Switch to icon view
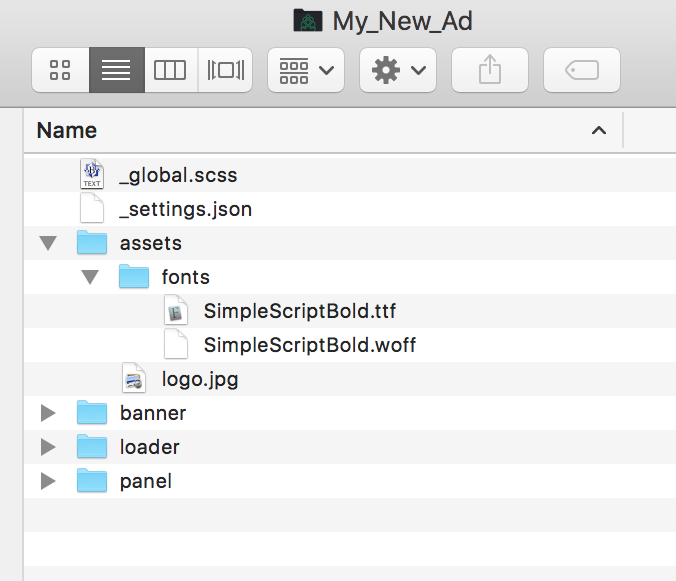The height and width of the screenshot is (581, 676). click(60, 70)
